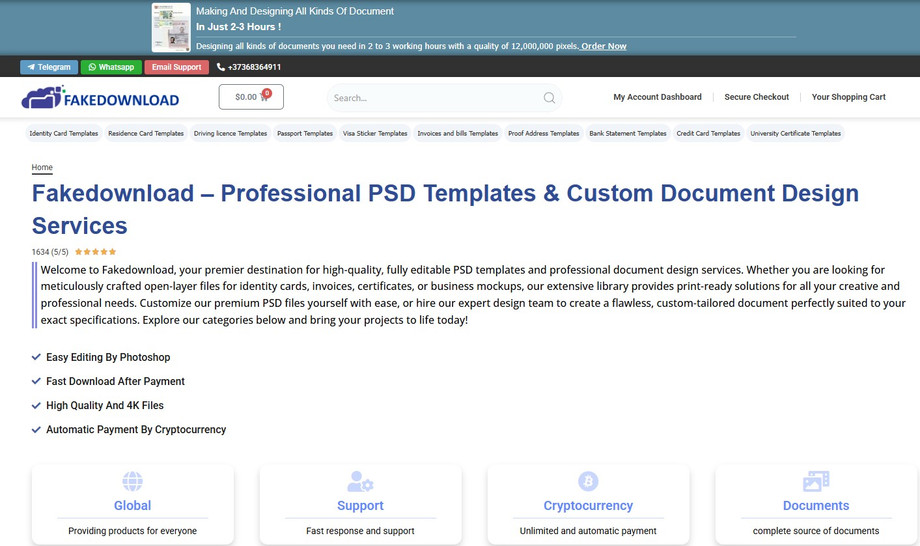The height and width of the screenshot is (546, 920).
Task: Click the Global card heading
Action: point(133,506)
